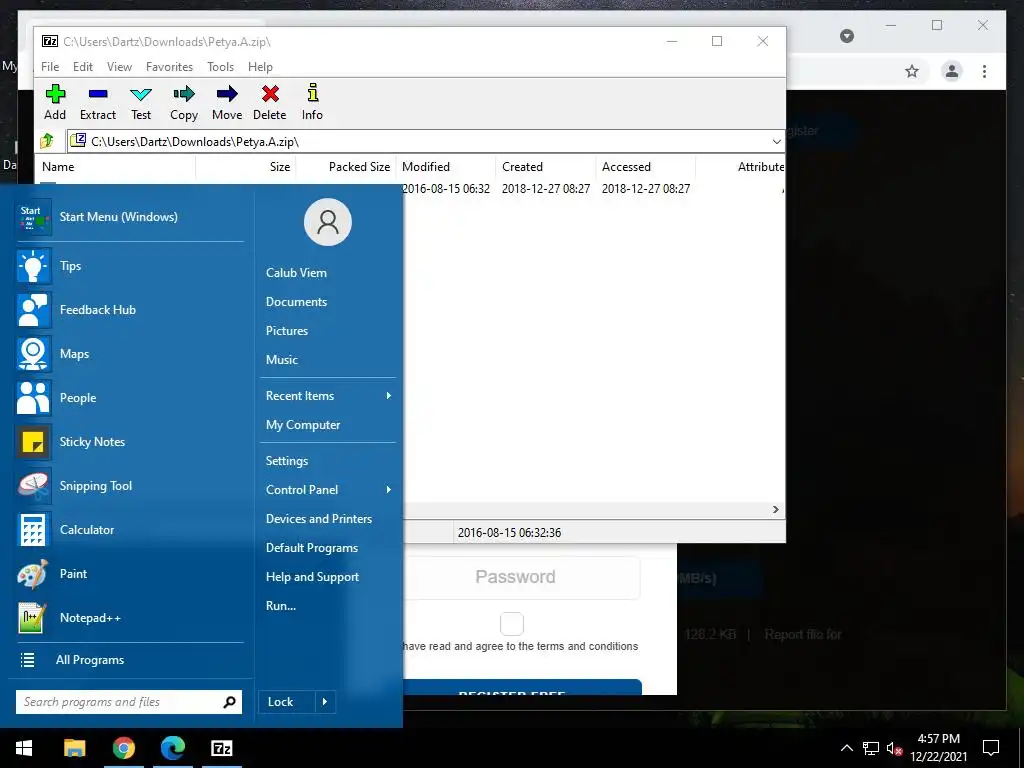Viewport: 1024px width, 768px height.
Task: Select the 7-Zip taskbar icon
Action: [x=222, y=748]
